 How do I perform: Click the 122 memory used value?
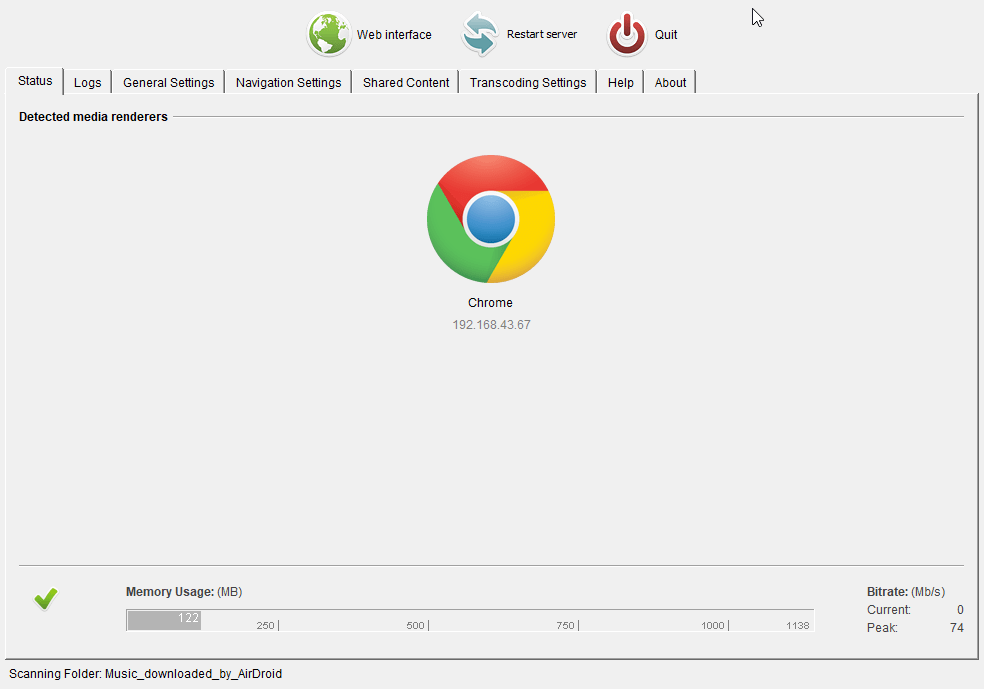click(188, 618)
